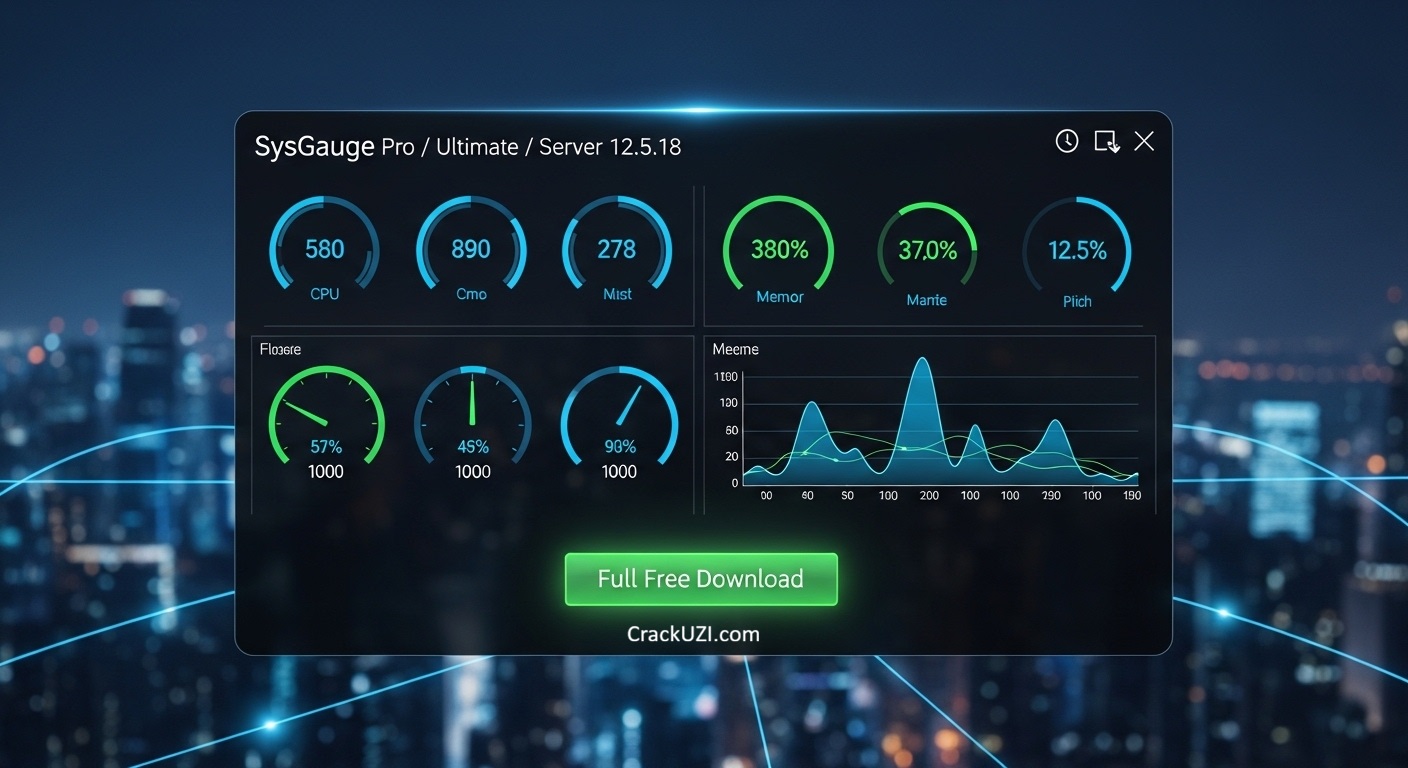Click the Meeme chart panel title
Screen dimensions: 1408x768
[x=735, y=349]
